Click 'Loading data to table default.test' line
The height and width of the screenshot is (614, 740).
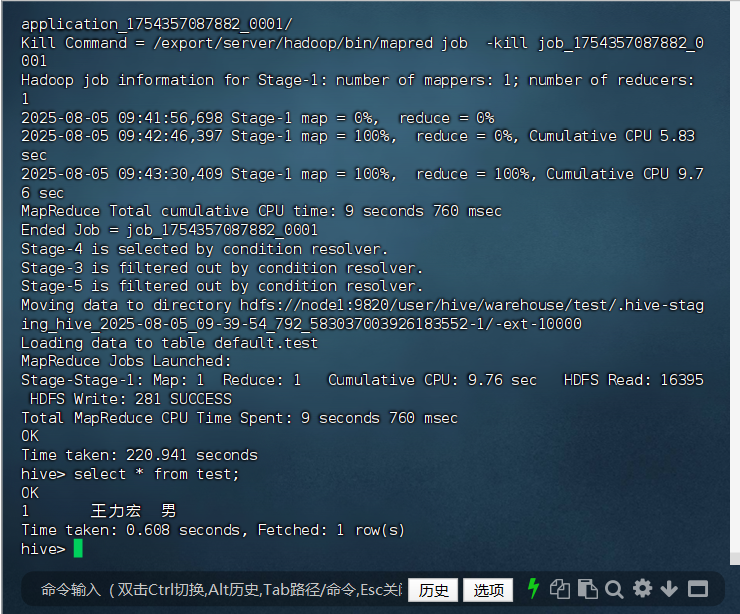(x=169, y=343)
